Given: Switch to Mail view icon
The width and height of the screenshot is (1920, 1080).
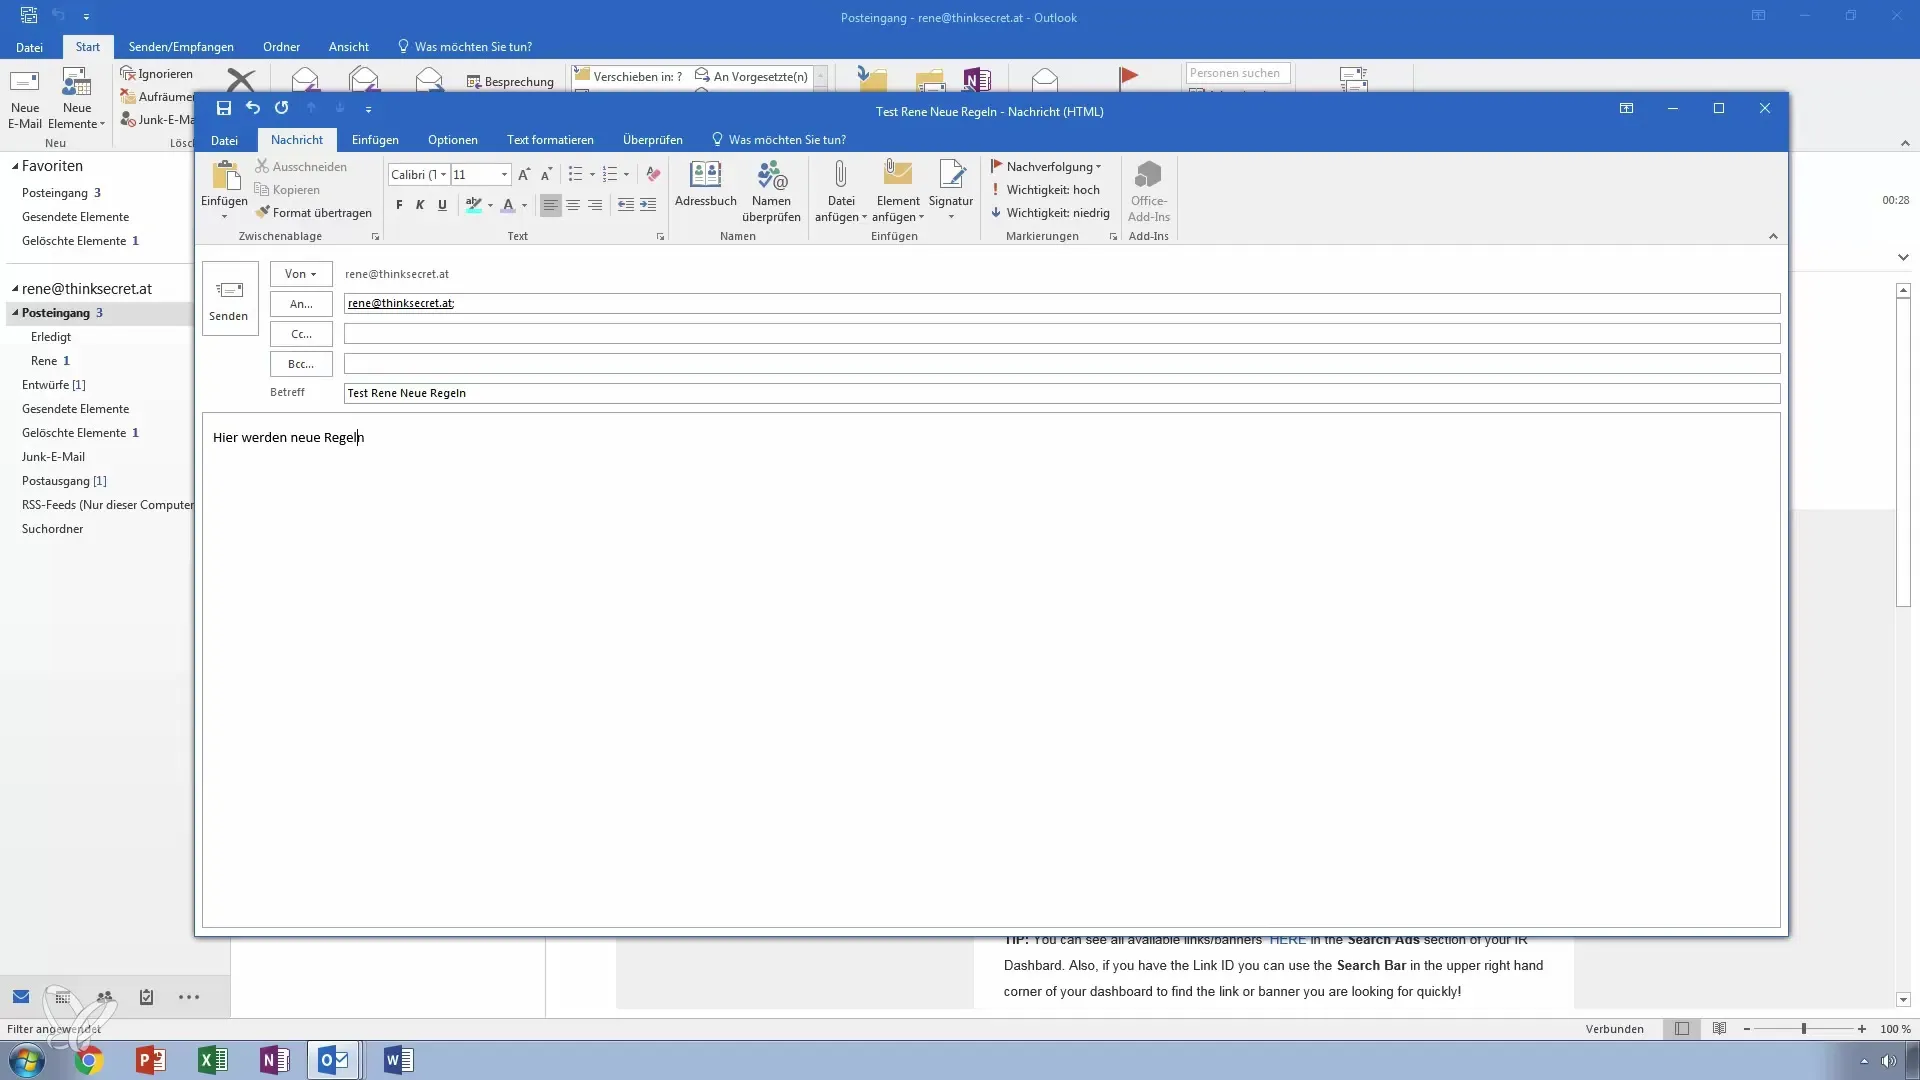Looking at the screenshot, I should pos(21,997).
